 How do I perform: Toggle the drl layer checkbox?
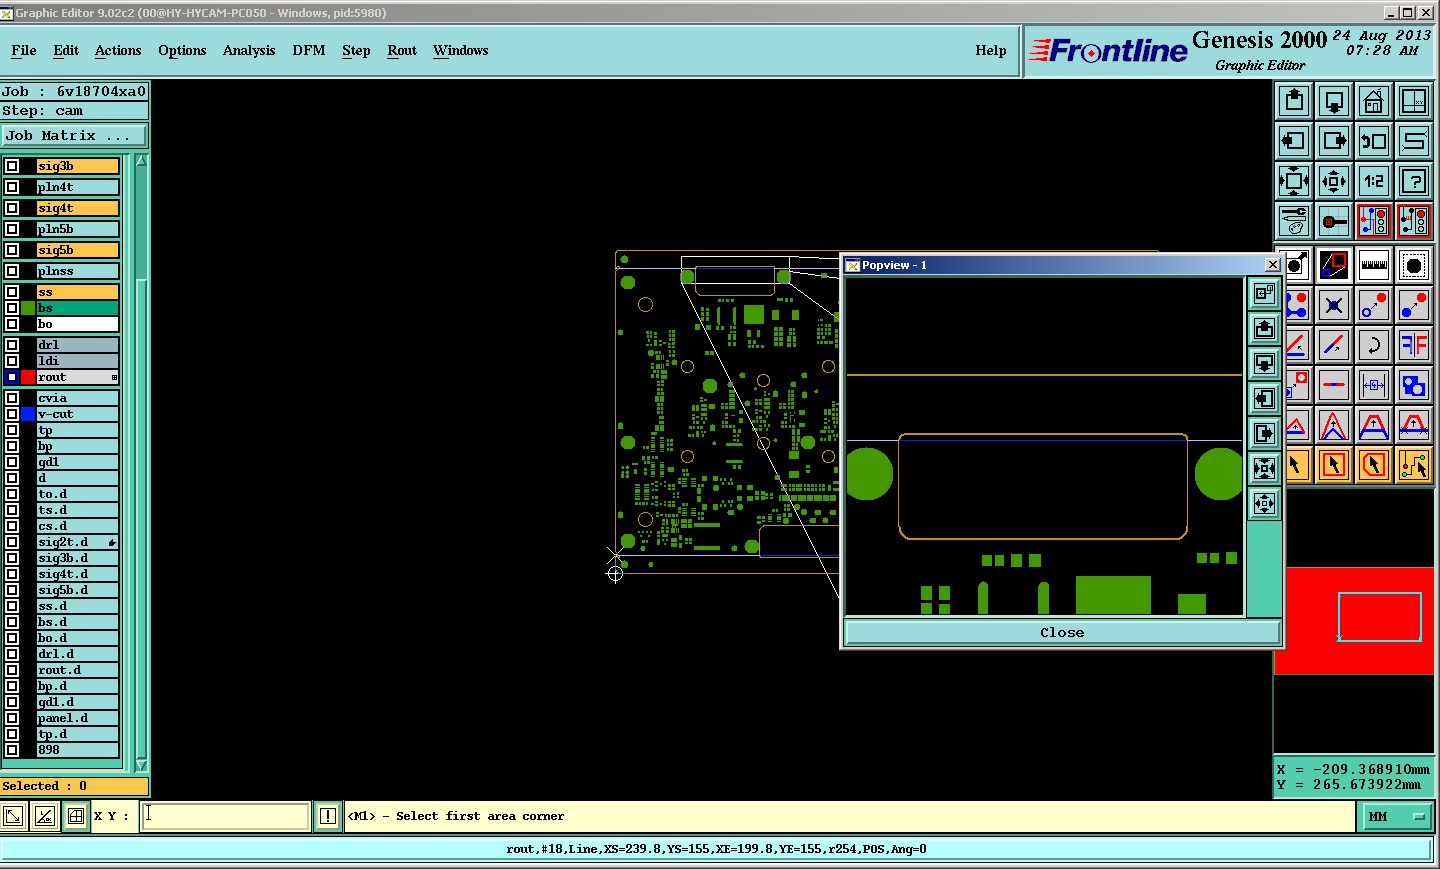click(x=12, y=345)
